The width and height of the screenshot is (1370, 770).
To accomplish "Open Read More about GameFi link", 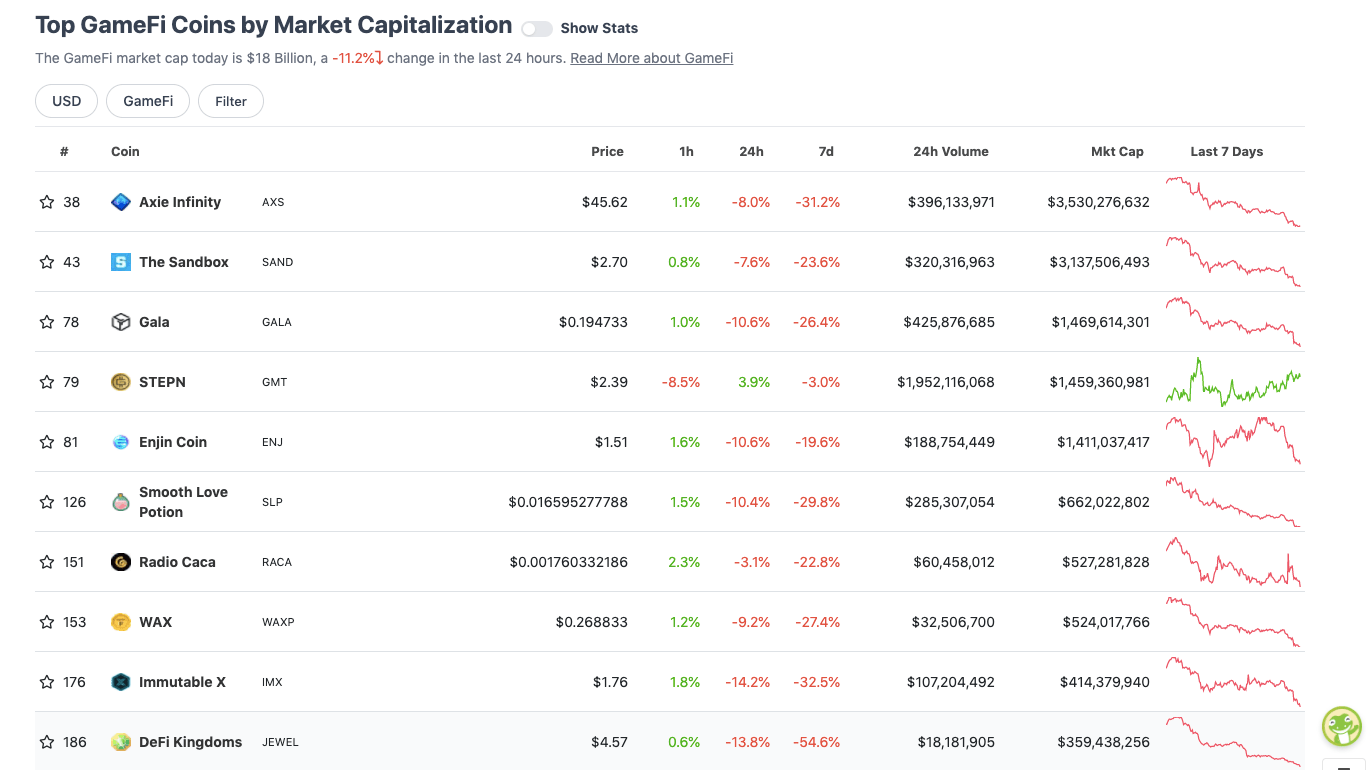I will (x=652, y=58).
